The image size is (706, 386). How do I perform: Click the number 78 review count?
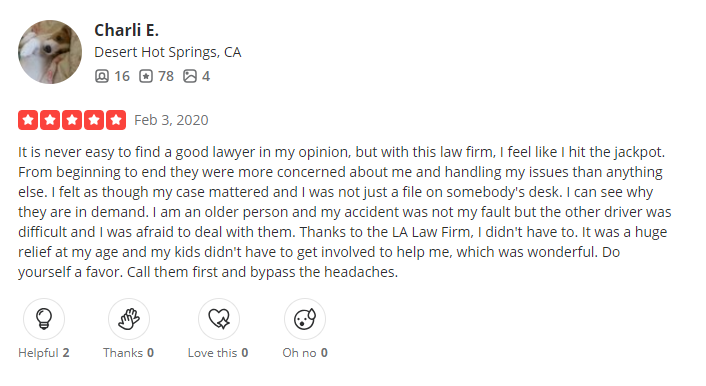166,76
